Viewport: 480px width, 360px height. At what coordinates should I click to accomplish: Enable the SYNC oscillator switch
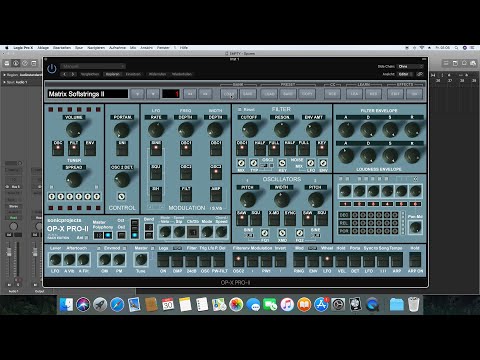pyautogui.click(x=290, y=218)
